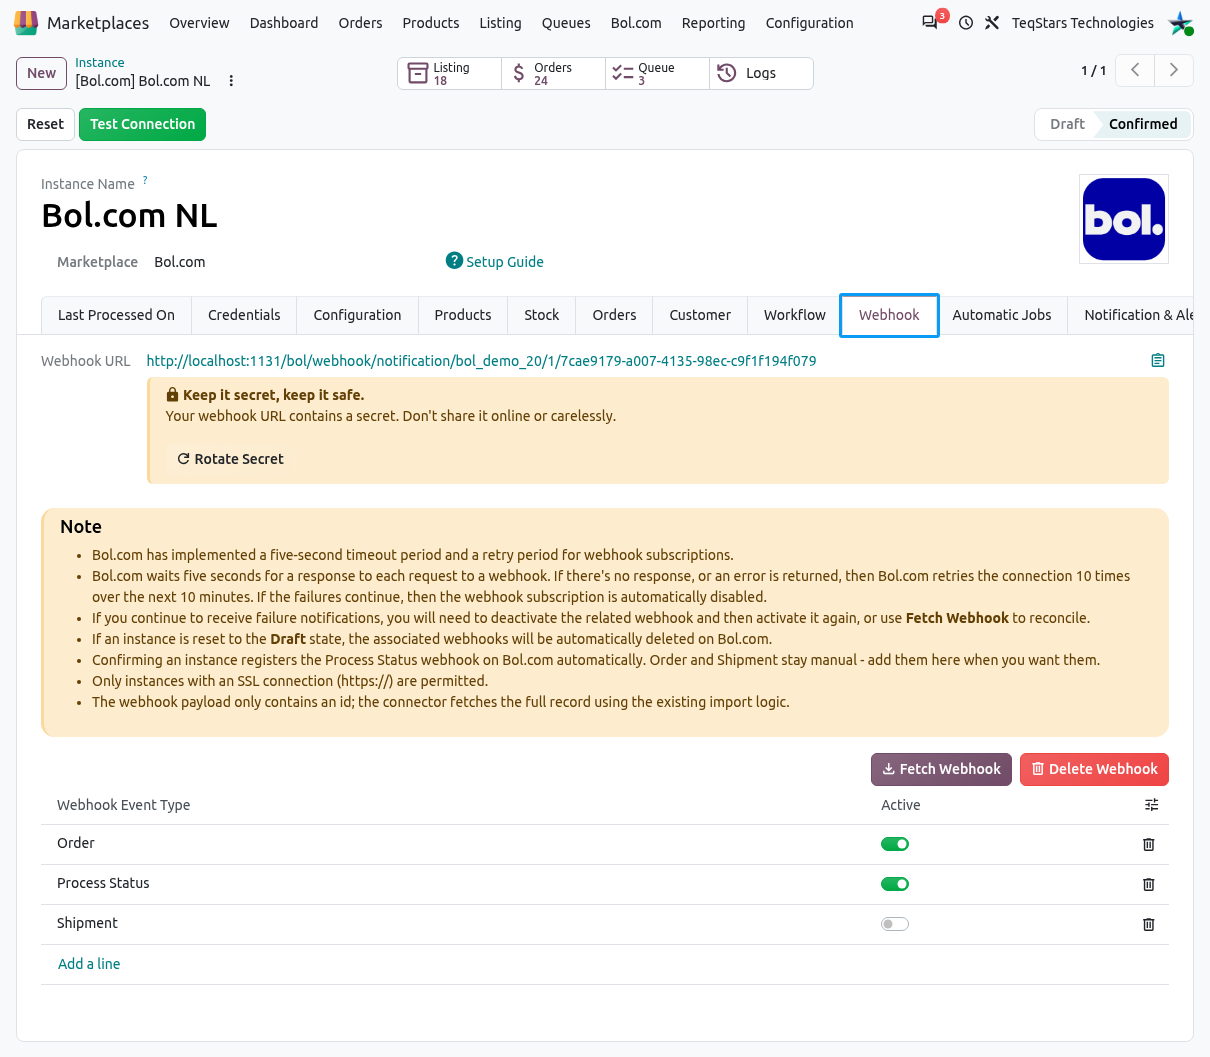Sort by the Webhook Event Type column header
Image resolution: width=1210 pixels, height=1057 pixels.
(123, 805)
